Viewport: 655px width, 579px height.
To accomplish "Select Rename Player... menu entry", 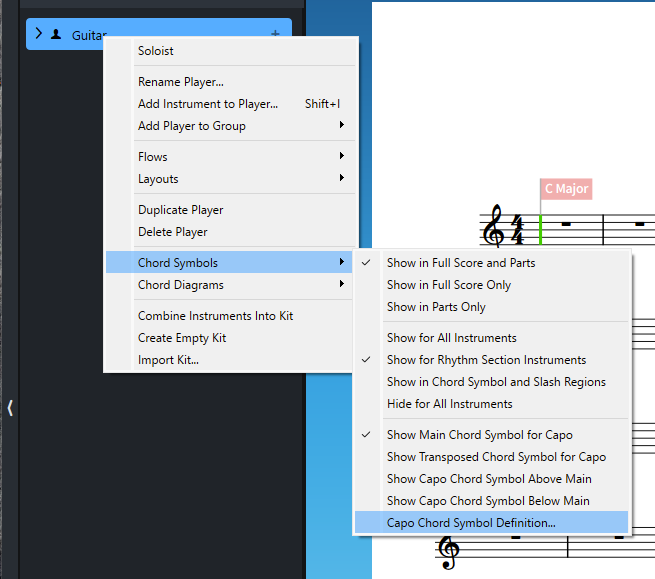I will pos(230,82).
